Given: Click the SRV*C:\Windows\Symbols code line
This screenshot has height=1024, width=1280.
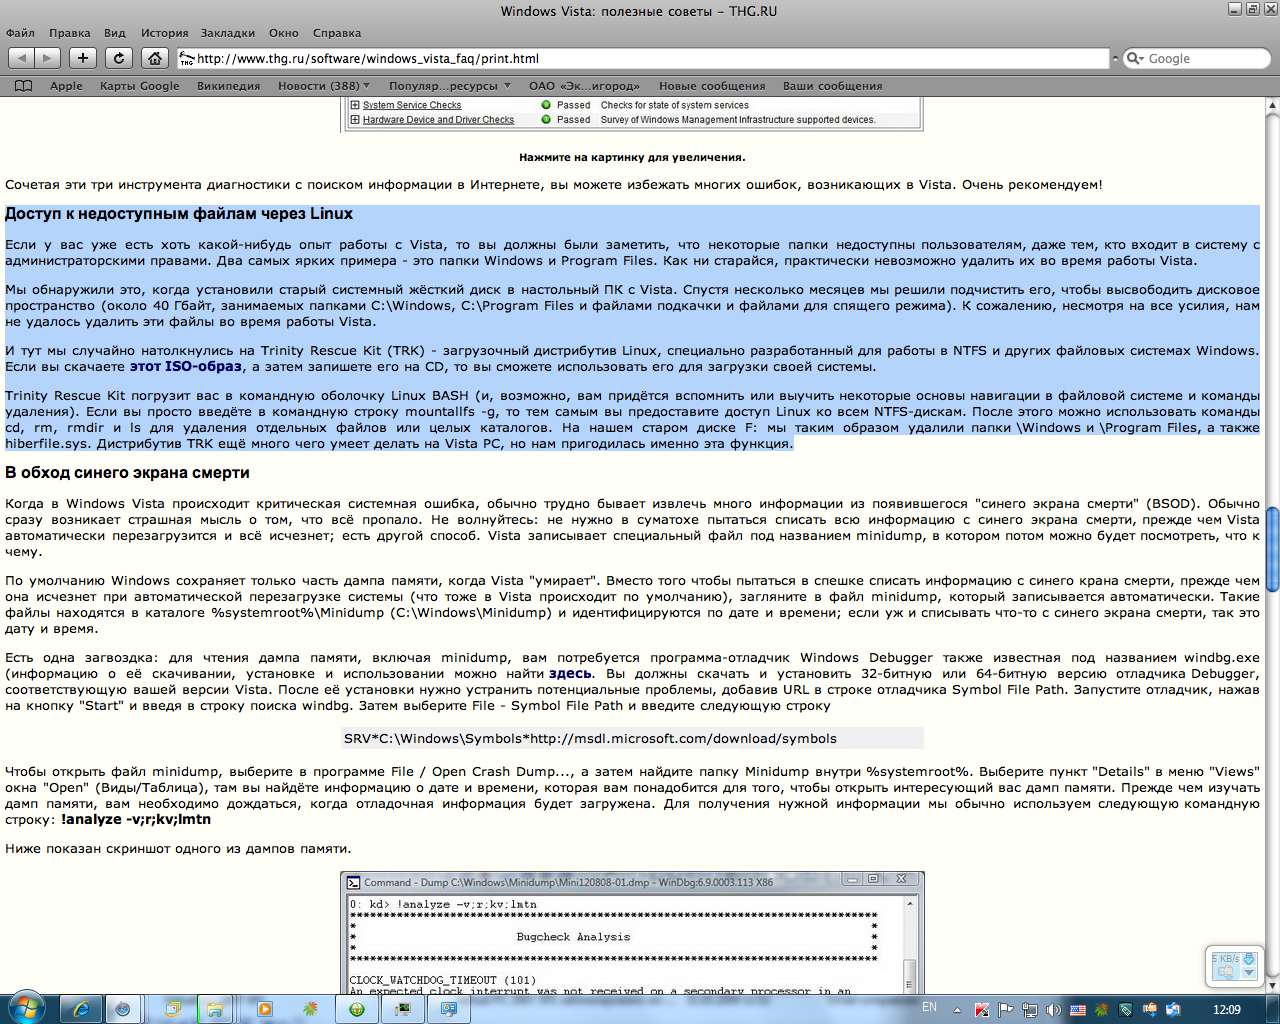Looking at the screenshot, I should click(633, 739).
